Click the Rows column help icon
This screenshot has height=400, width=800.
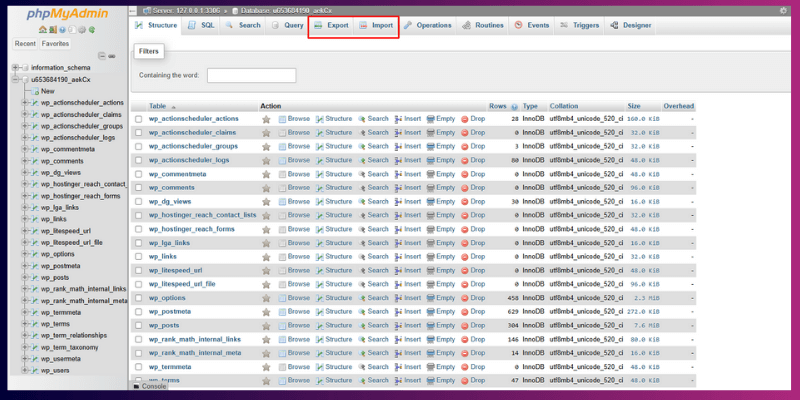click(x=514, y=107)
